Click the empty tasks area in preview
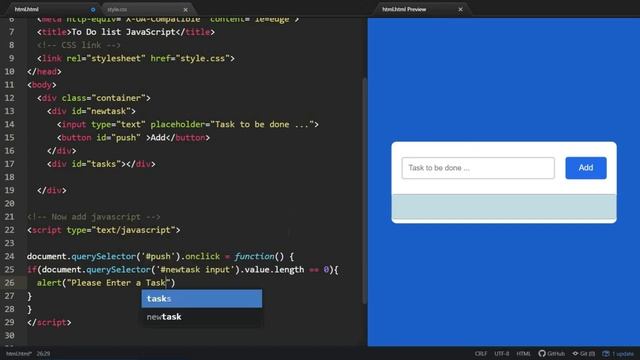This screenshot has width=640, height=360. (504, 207)
